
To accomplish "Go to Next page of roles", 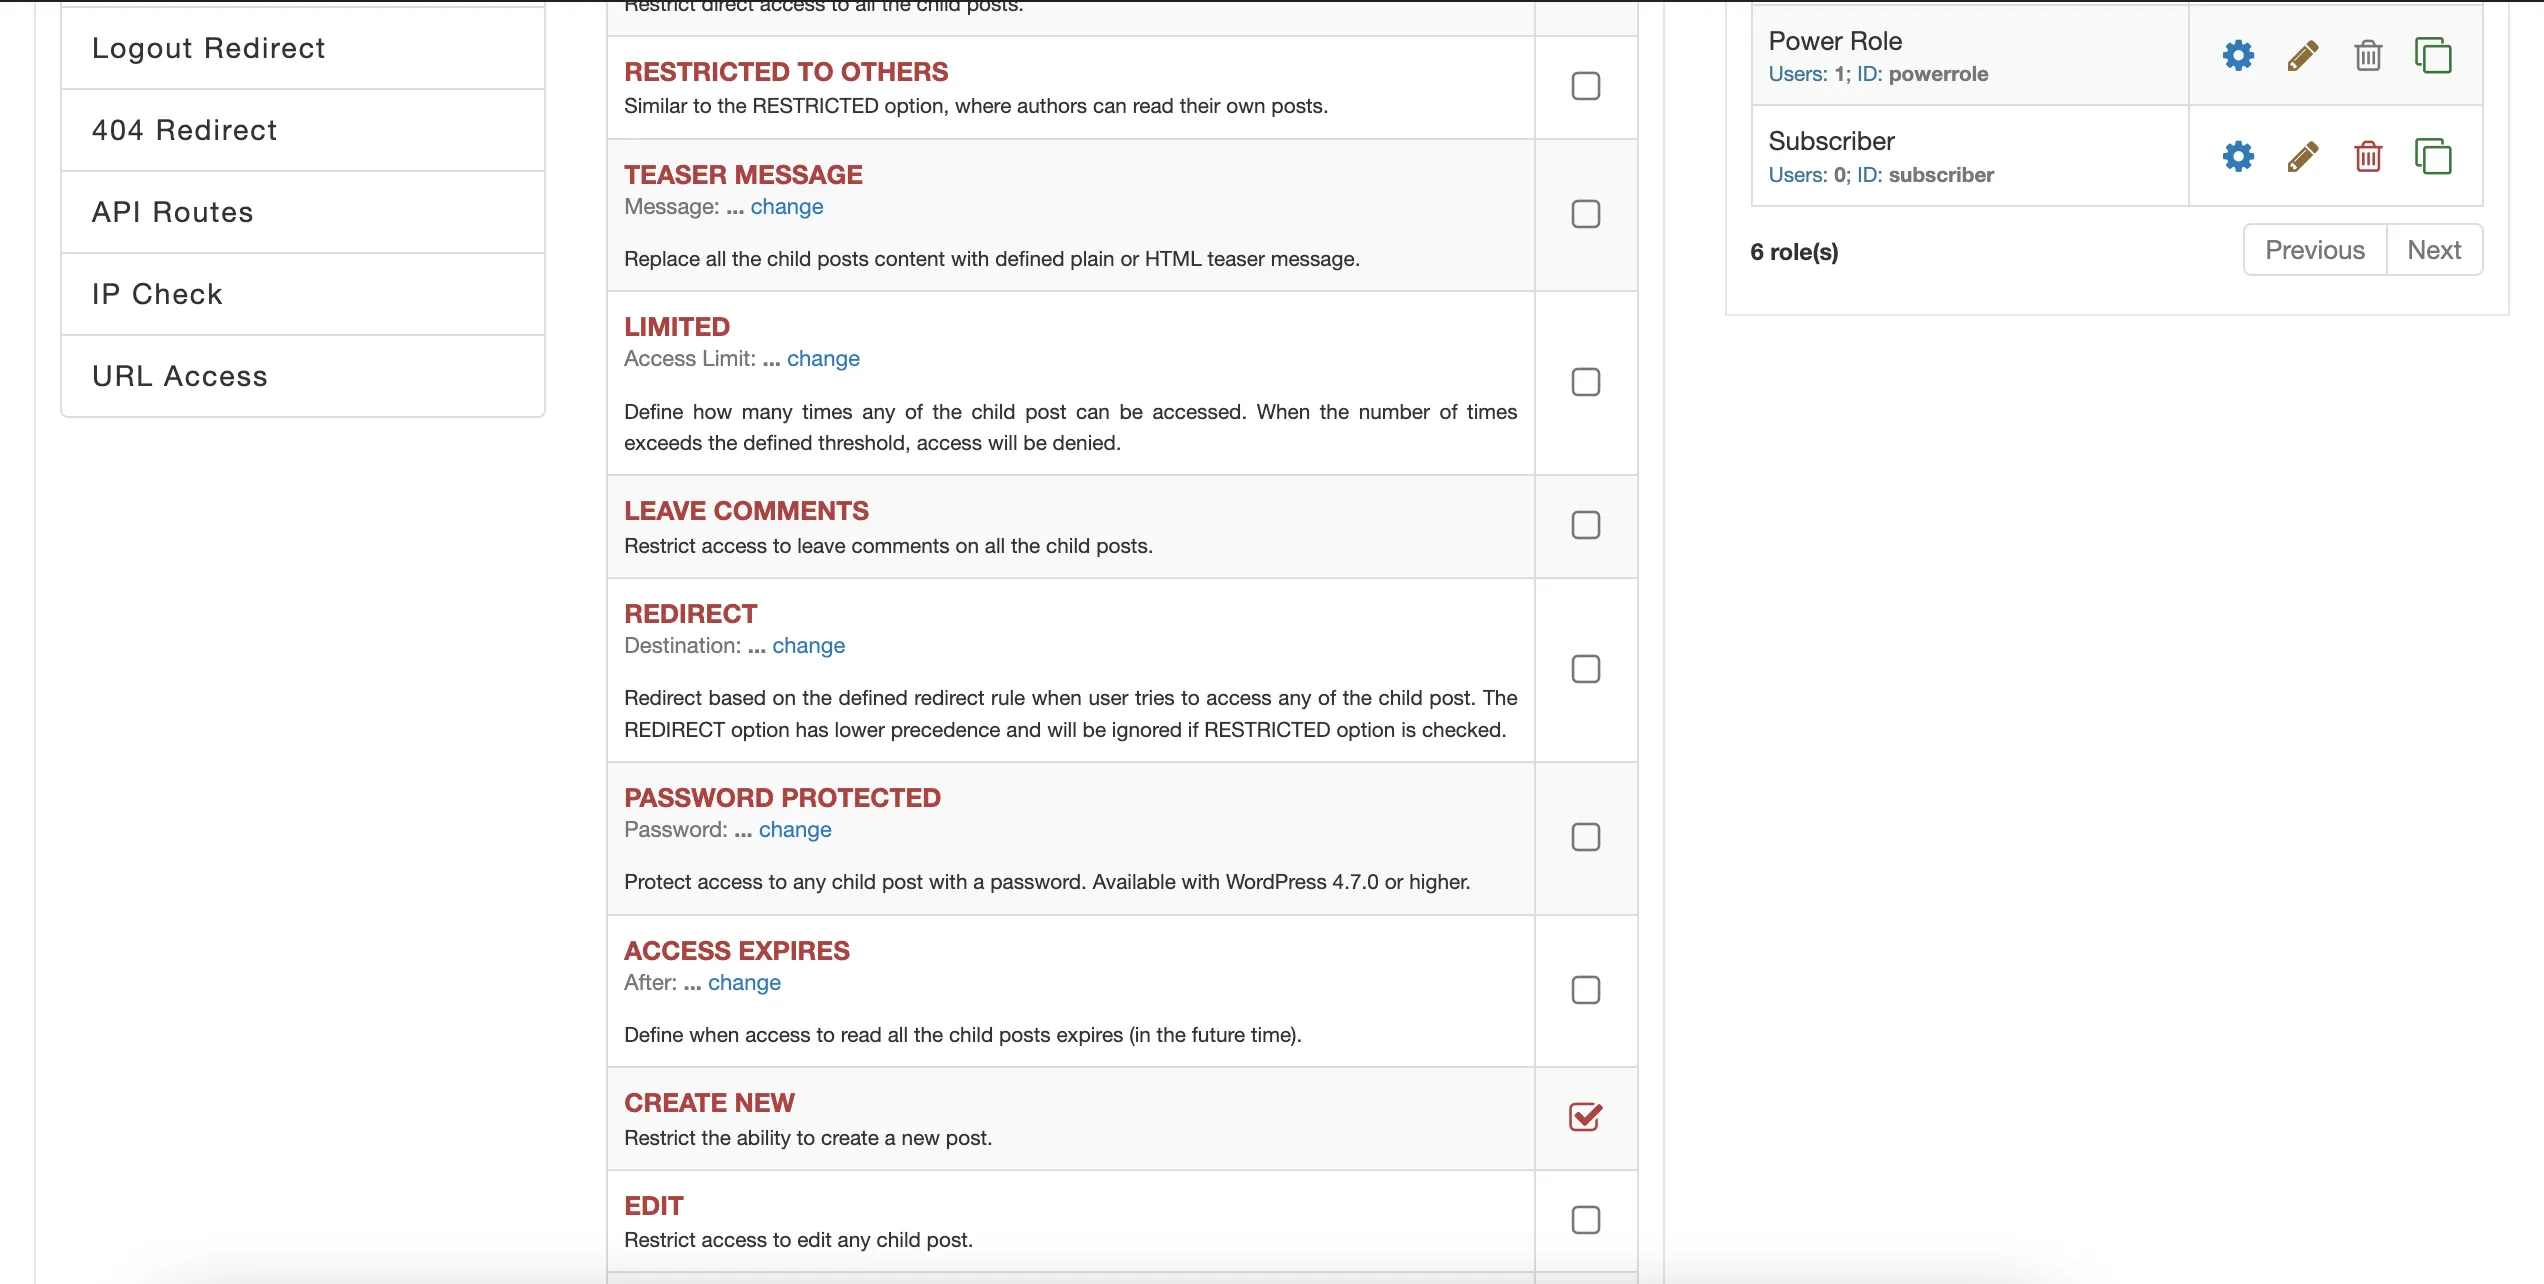I will pyautogui.click(x=2434, y=250).
